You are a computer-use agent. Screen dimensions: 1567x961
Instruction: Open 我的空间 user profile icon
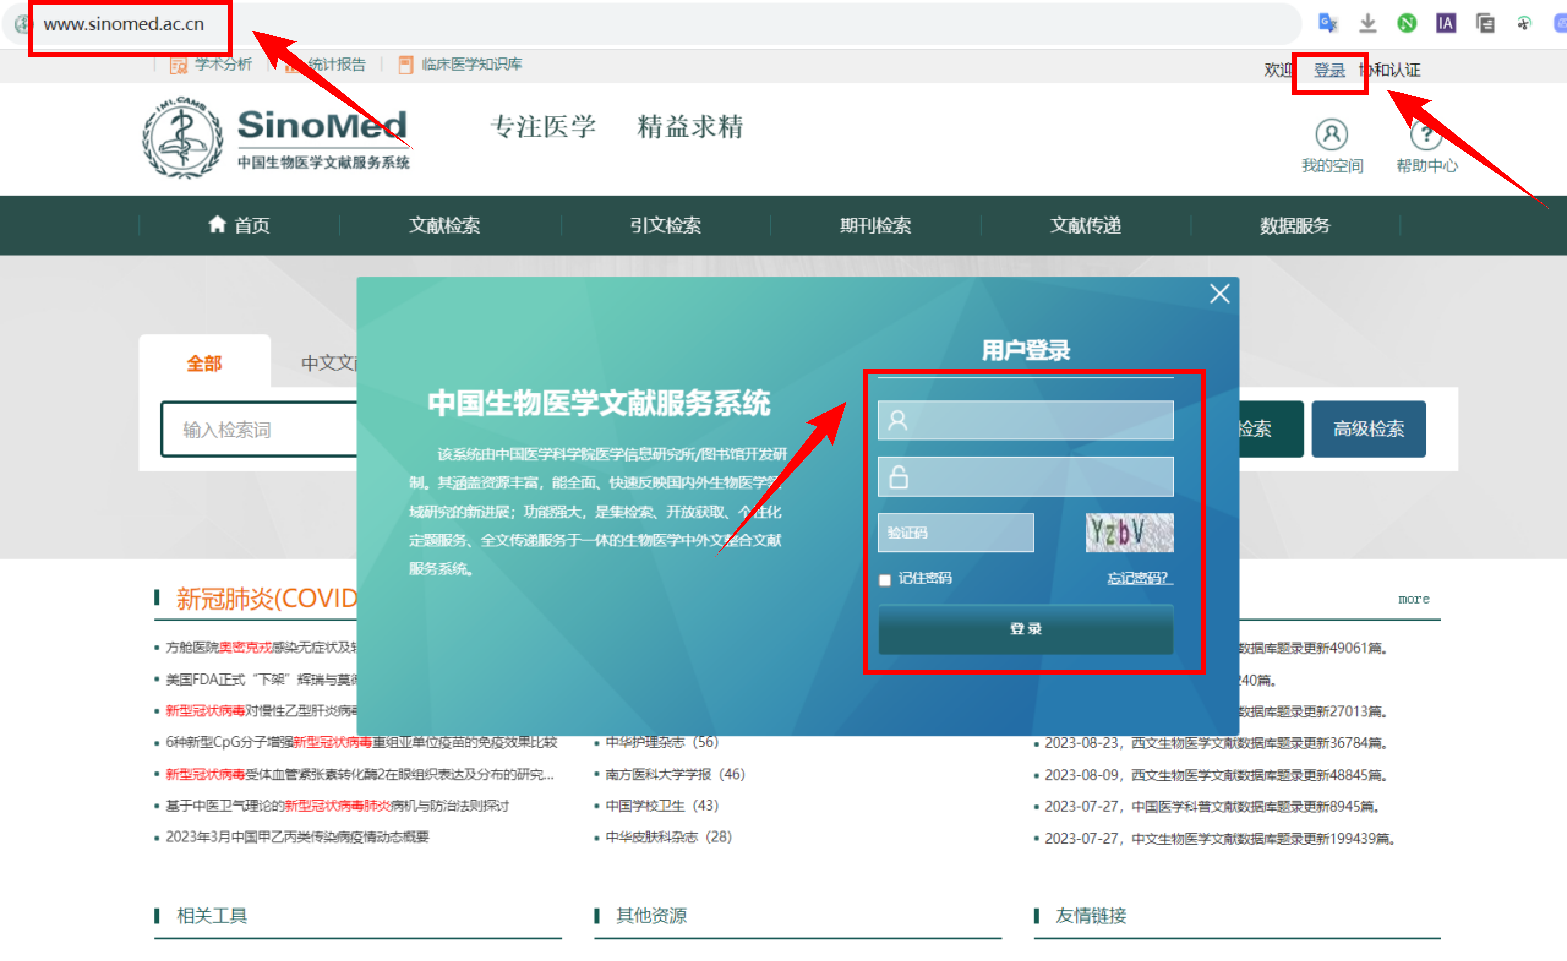click(1331, 134)
